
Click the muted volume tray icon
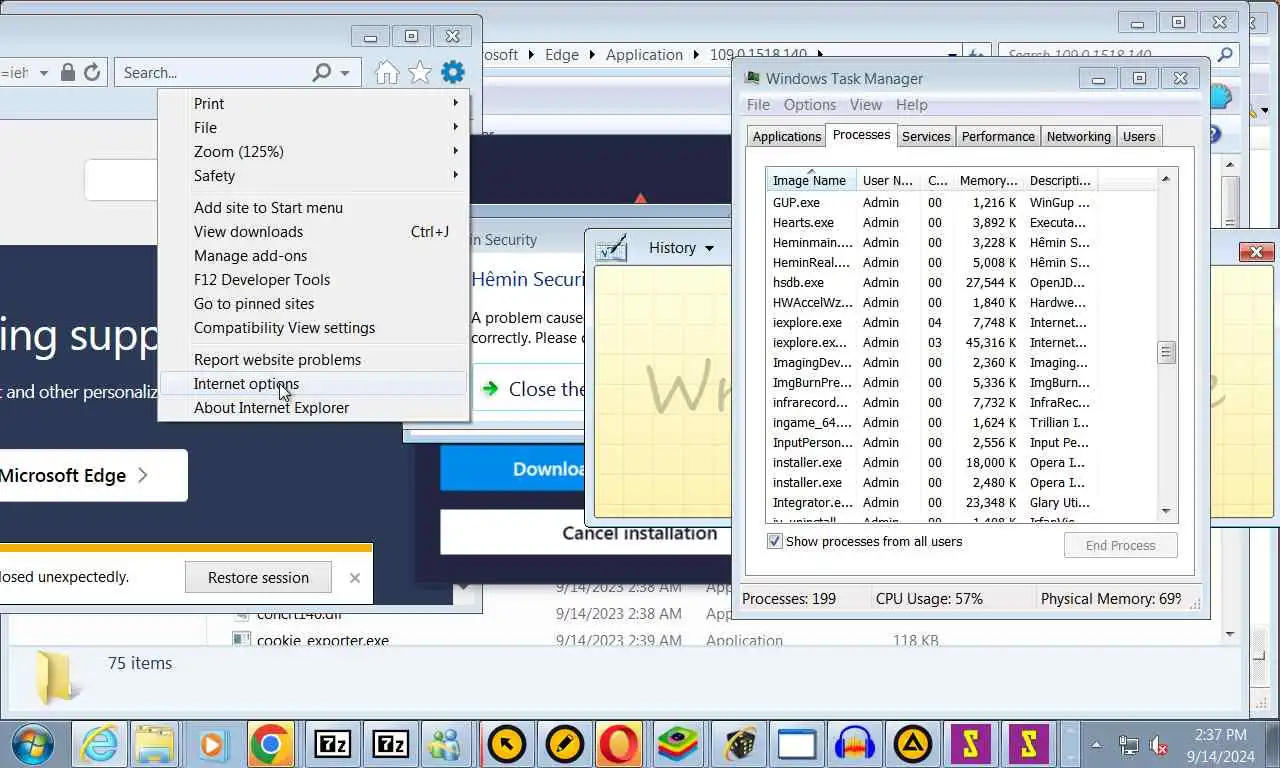1159,745
